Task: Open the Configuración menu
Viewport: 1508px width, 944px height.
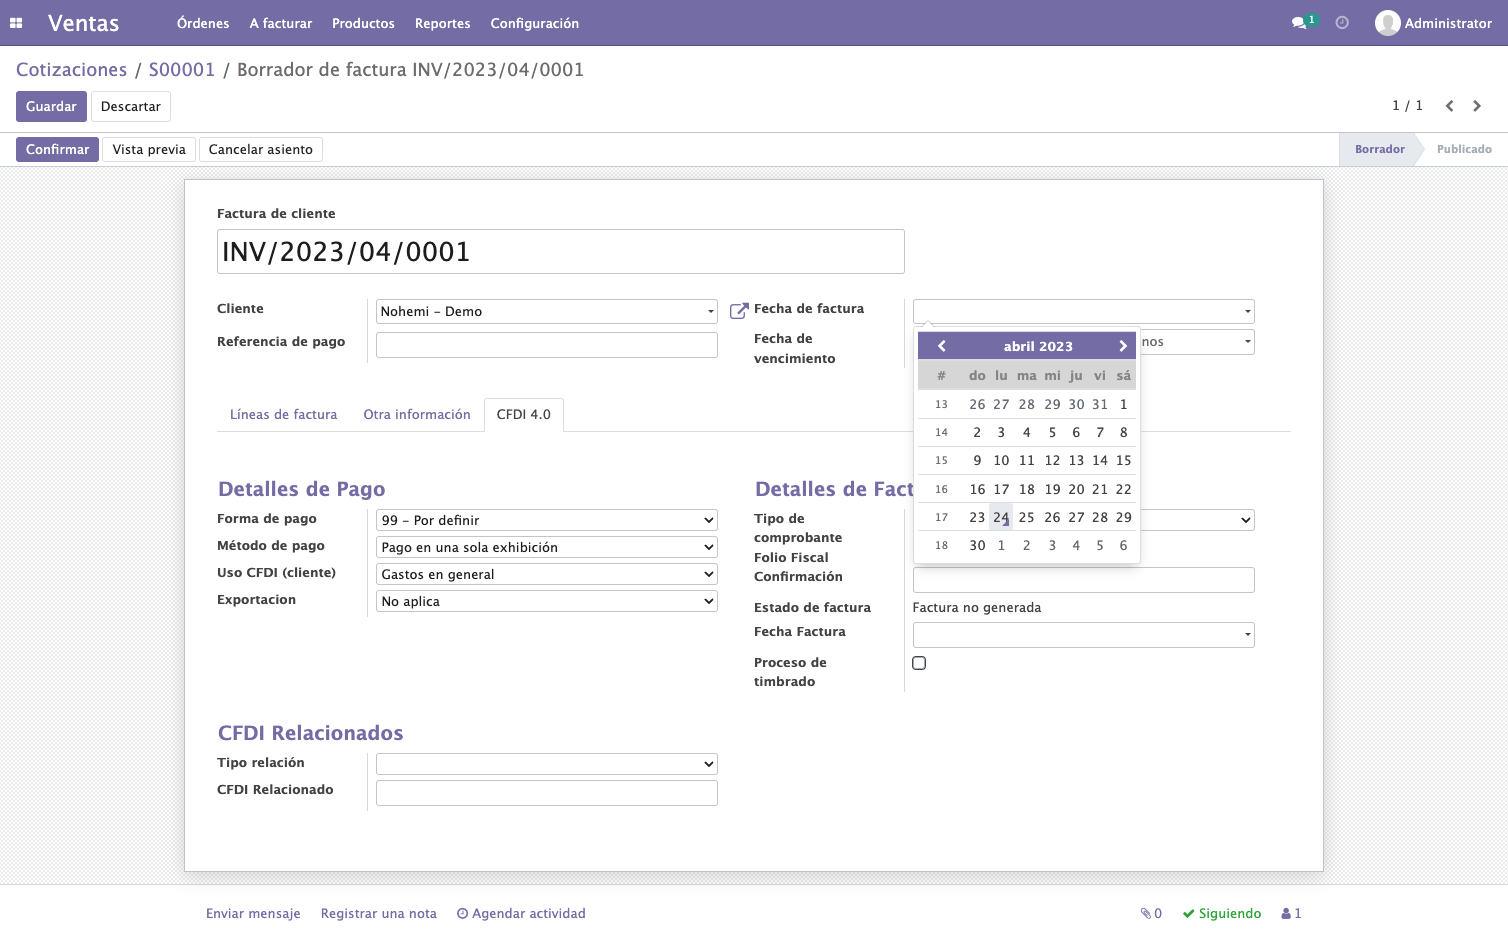Action: pos(535,23)
